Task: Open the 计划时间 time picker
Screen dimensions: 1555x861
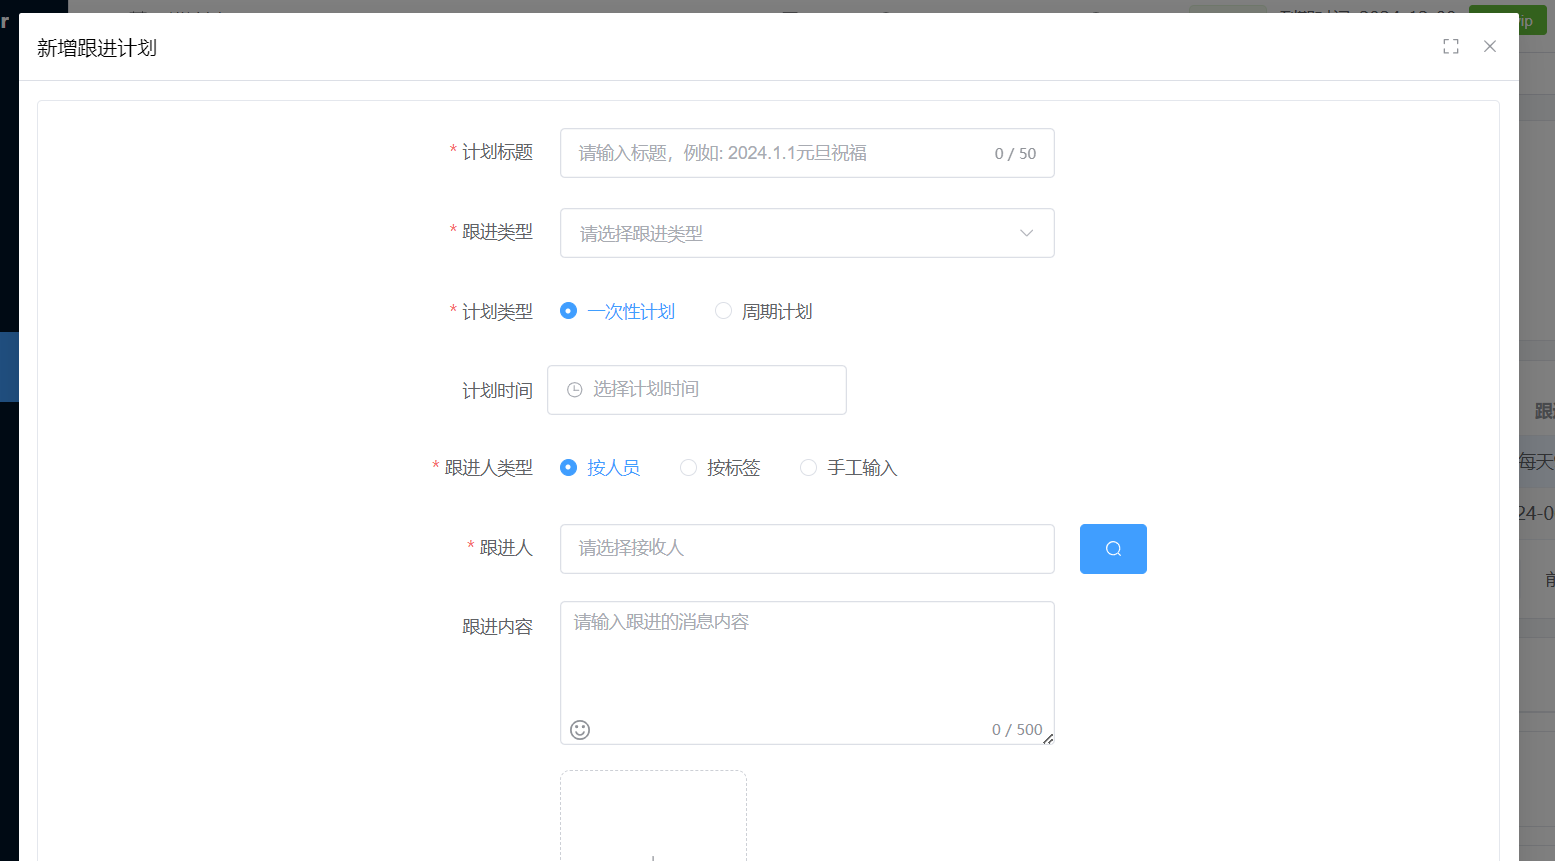Action: coord(697,390)
